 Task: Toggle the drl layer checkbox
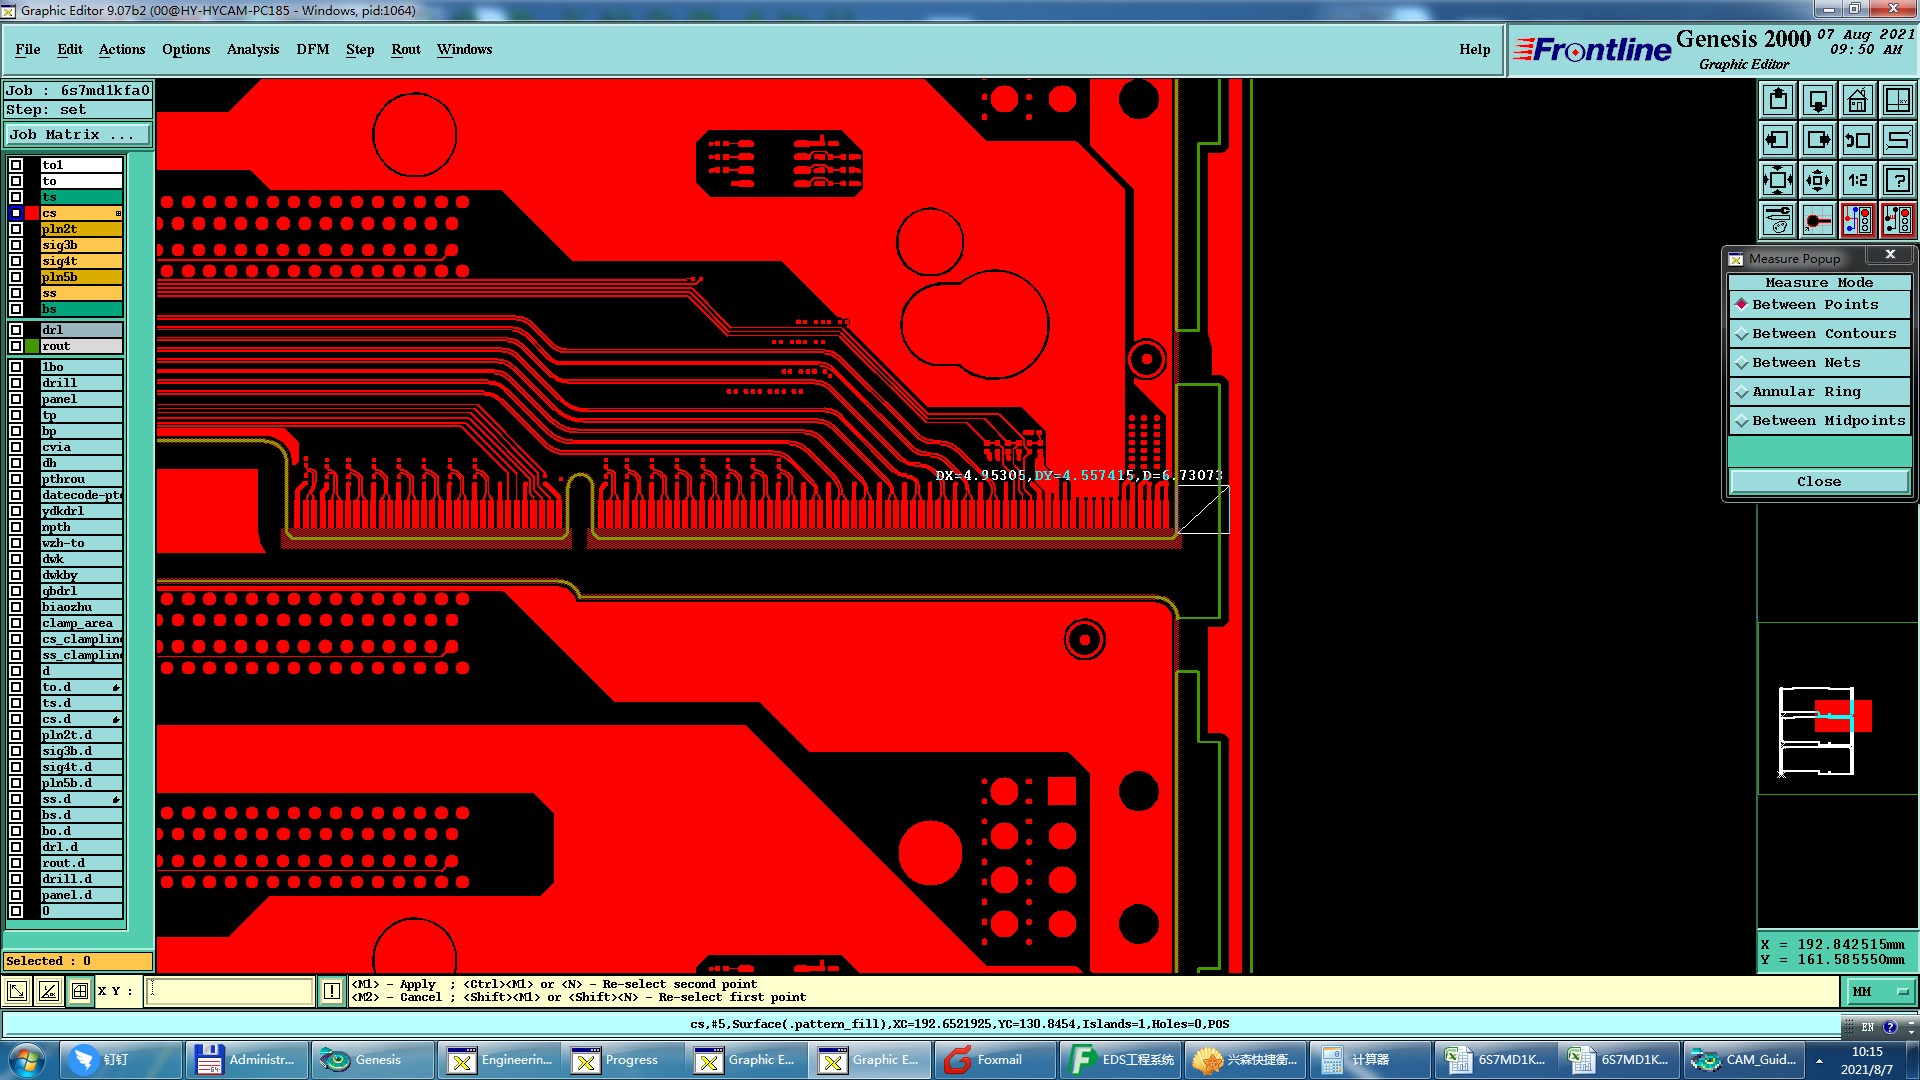[16, 330]
